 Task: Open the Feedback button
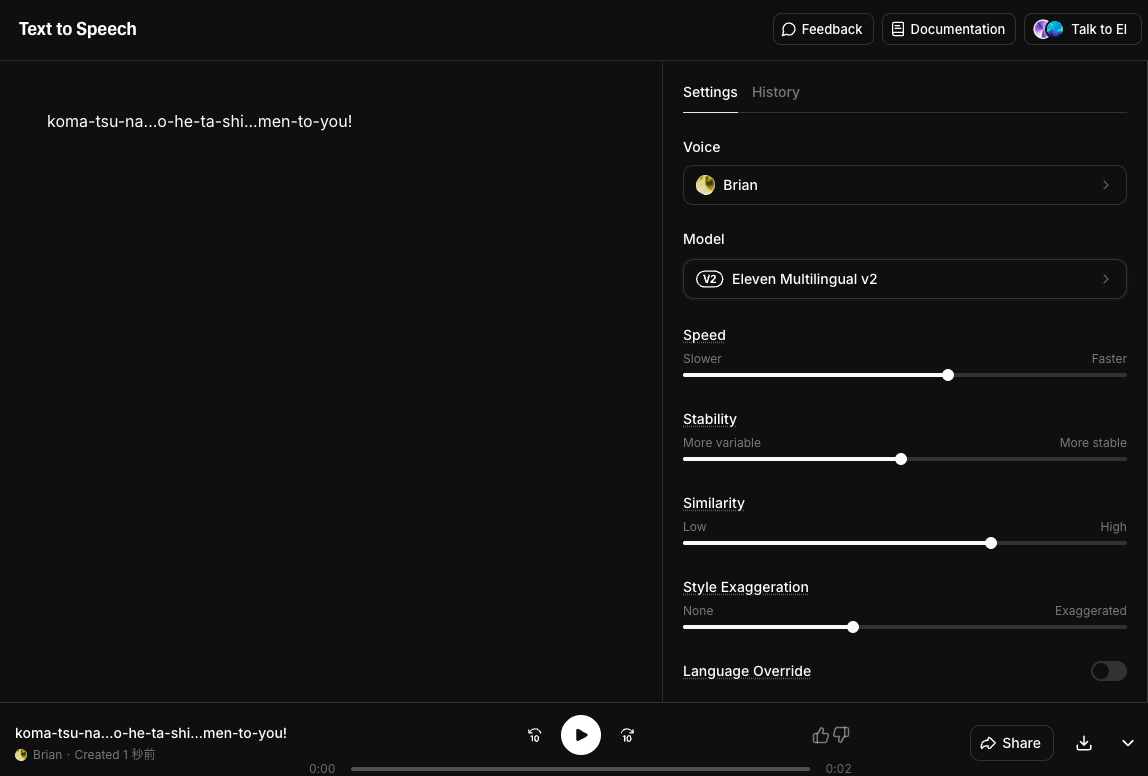[x=823, y=29]
